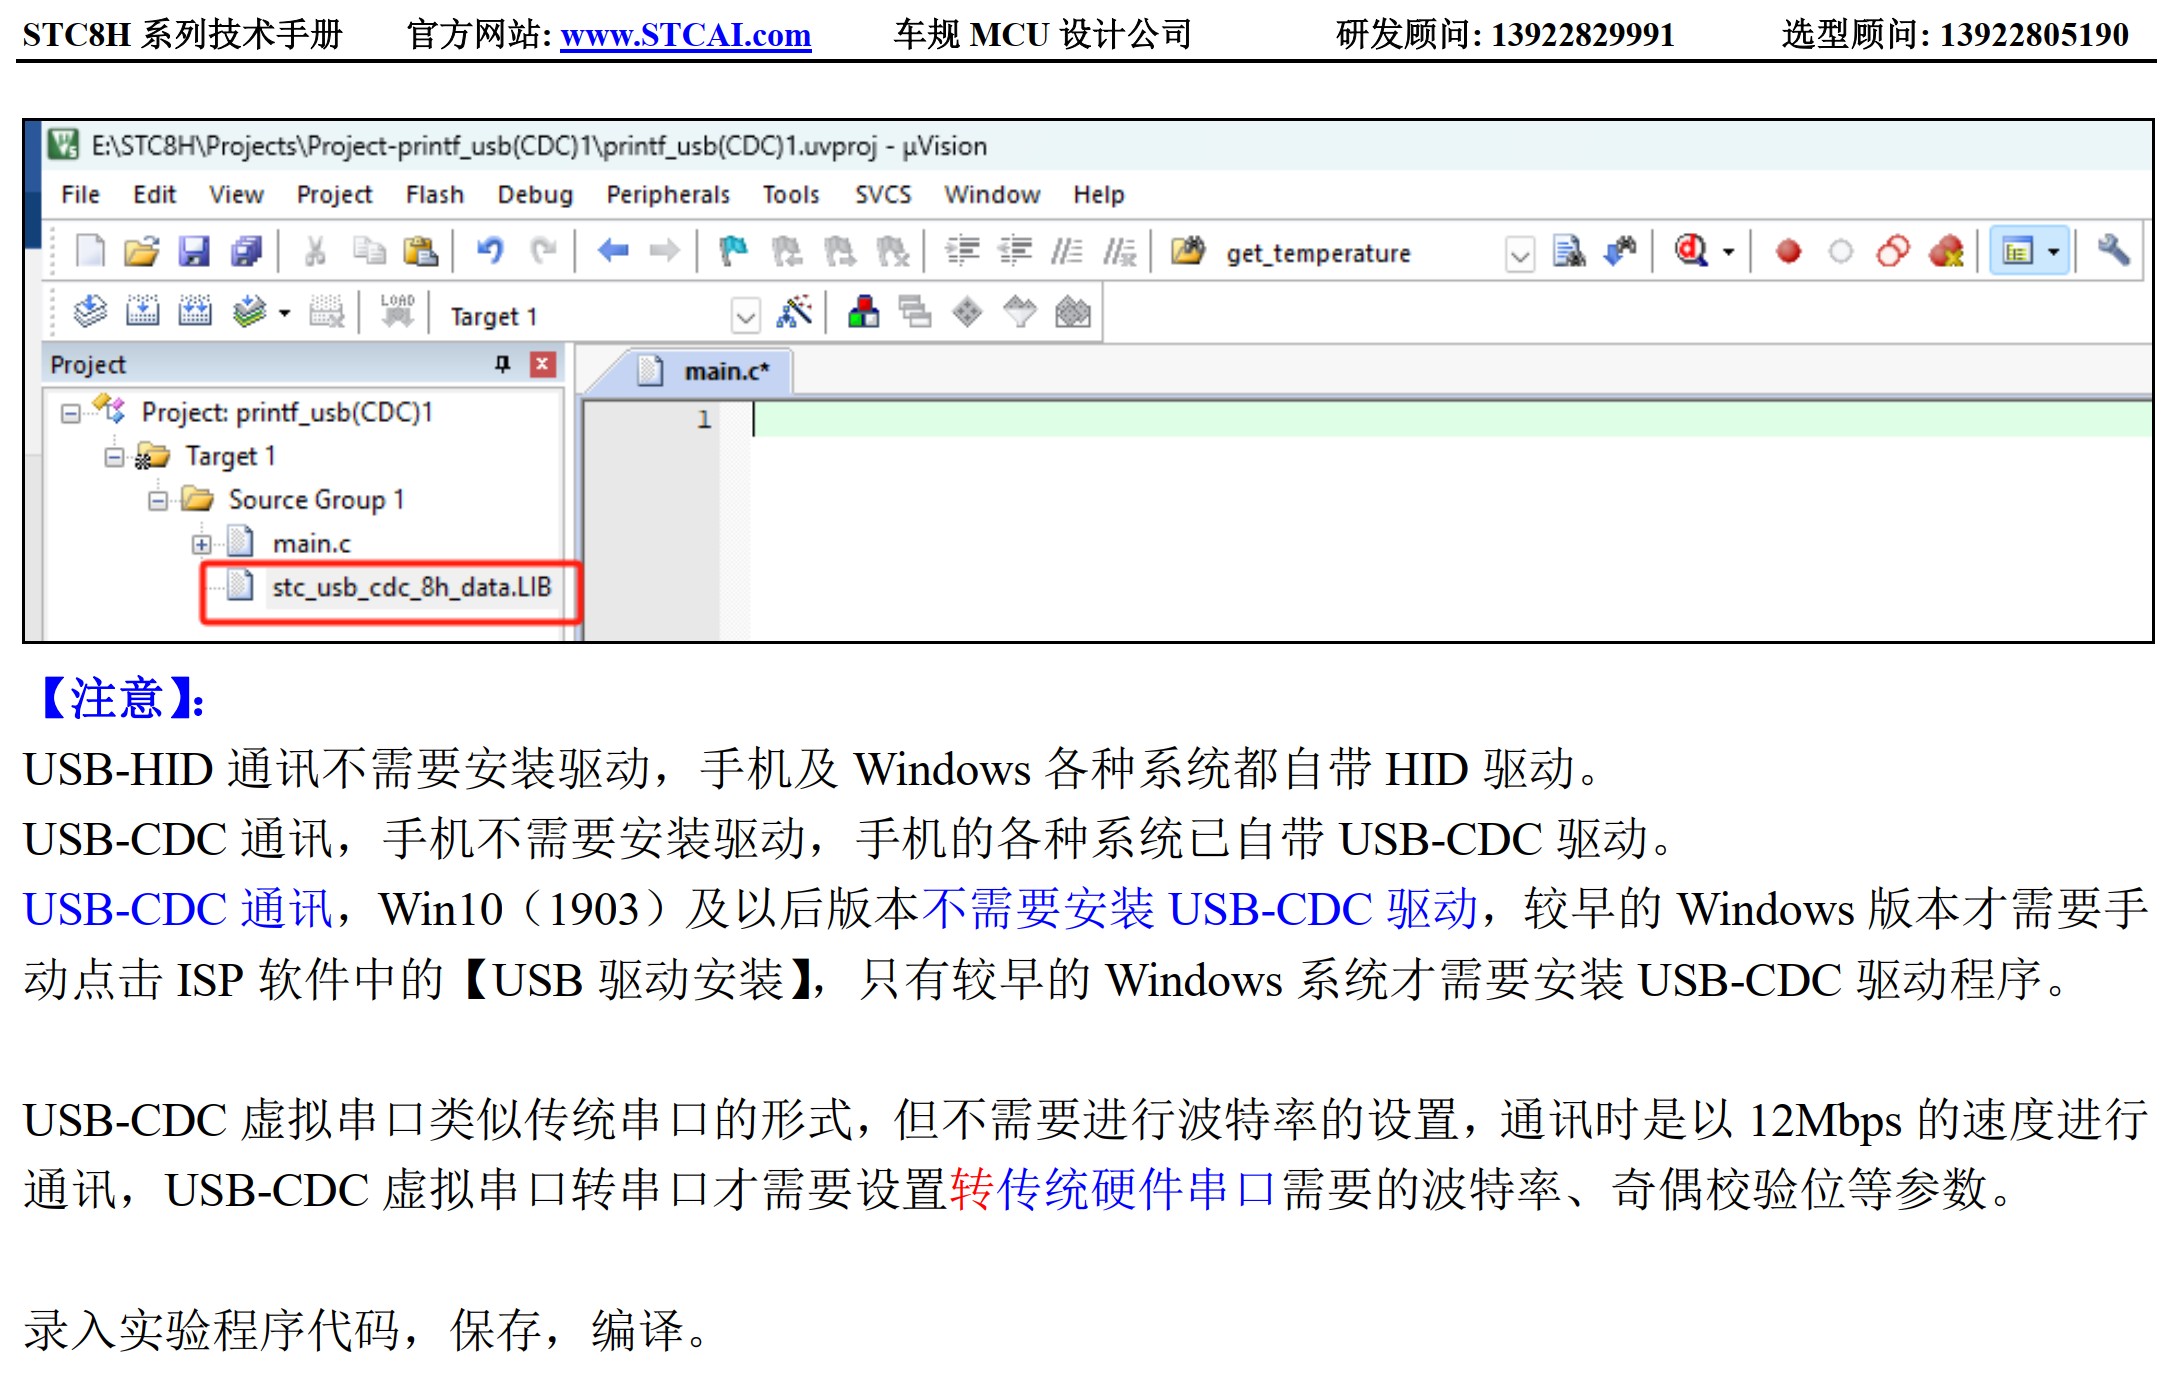Go to previous bookmark icon

787,251
